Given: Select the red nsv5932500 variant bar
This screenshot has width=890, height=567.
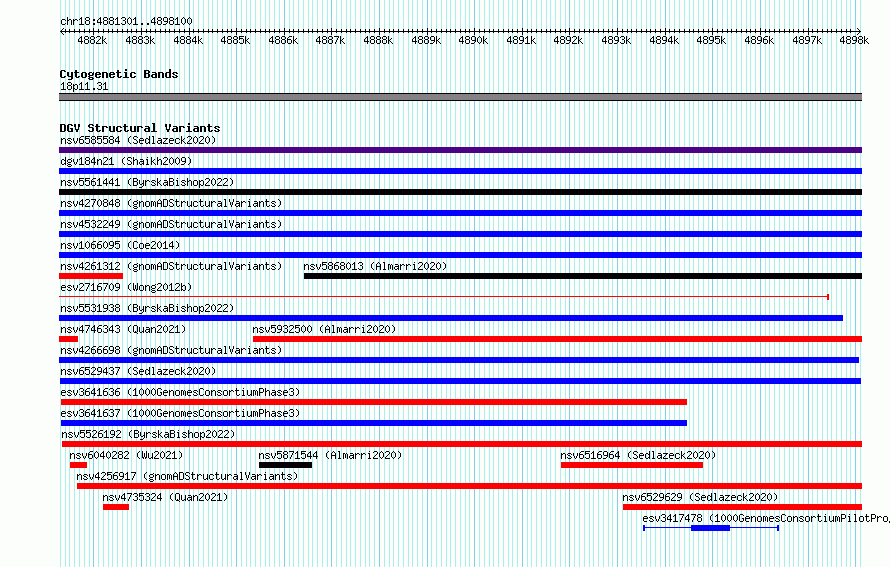Looking at the screenshot, I should [557, 339].
